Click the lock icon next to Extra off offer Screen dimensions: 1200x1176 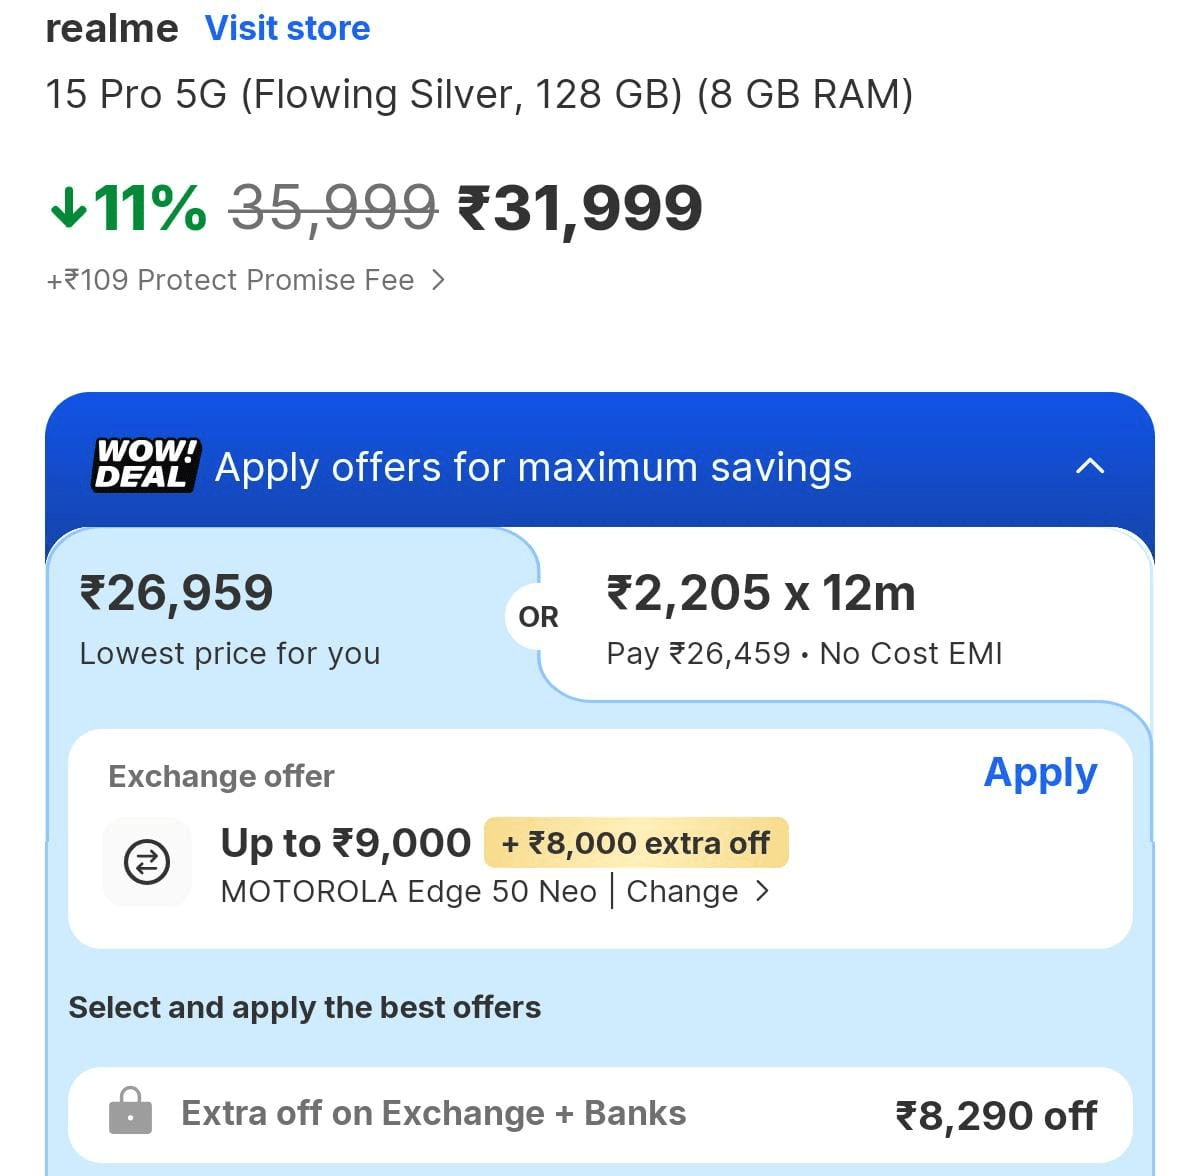click(131, 1113)
